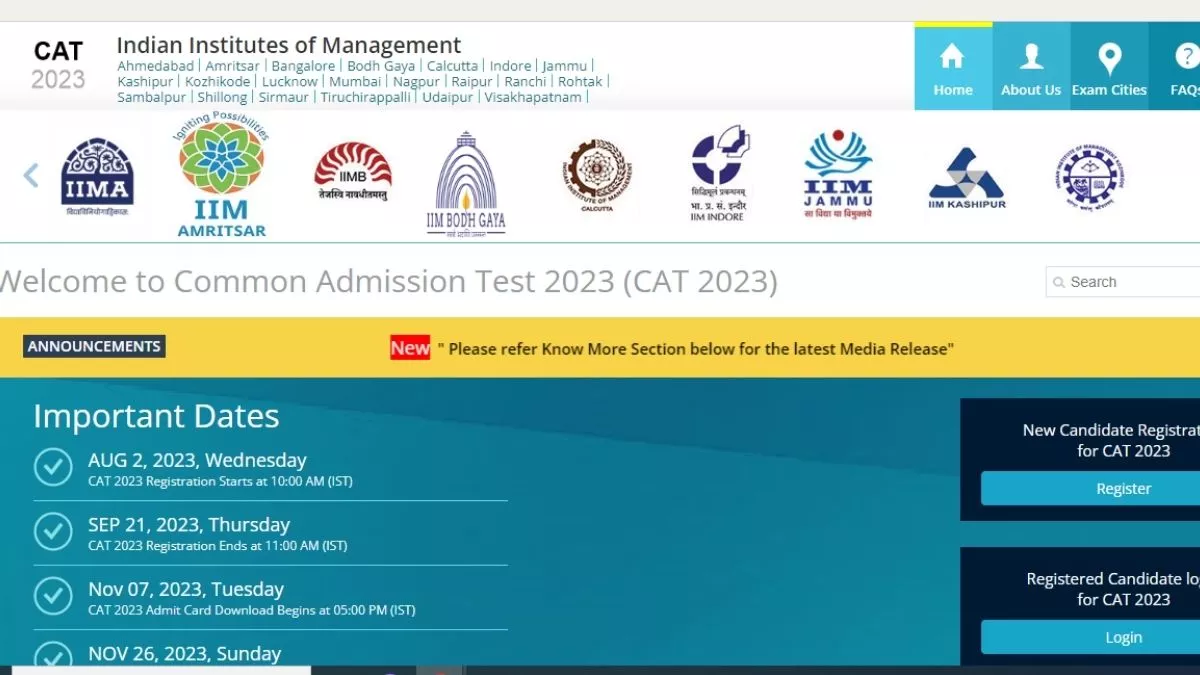Open the Nagpur header link
Screen dimensions: 1200x675
tap(416, 82)
